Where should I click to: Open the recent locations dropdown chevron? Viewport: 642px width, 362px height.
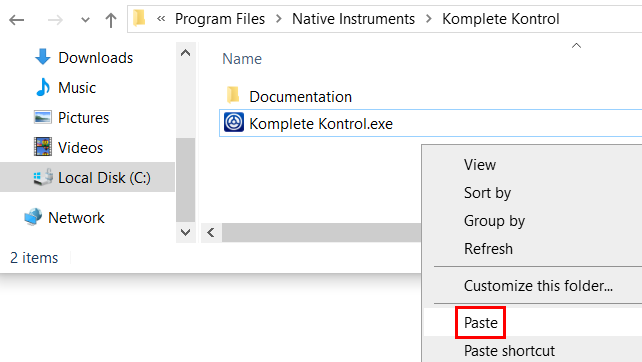click(85, 20)
